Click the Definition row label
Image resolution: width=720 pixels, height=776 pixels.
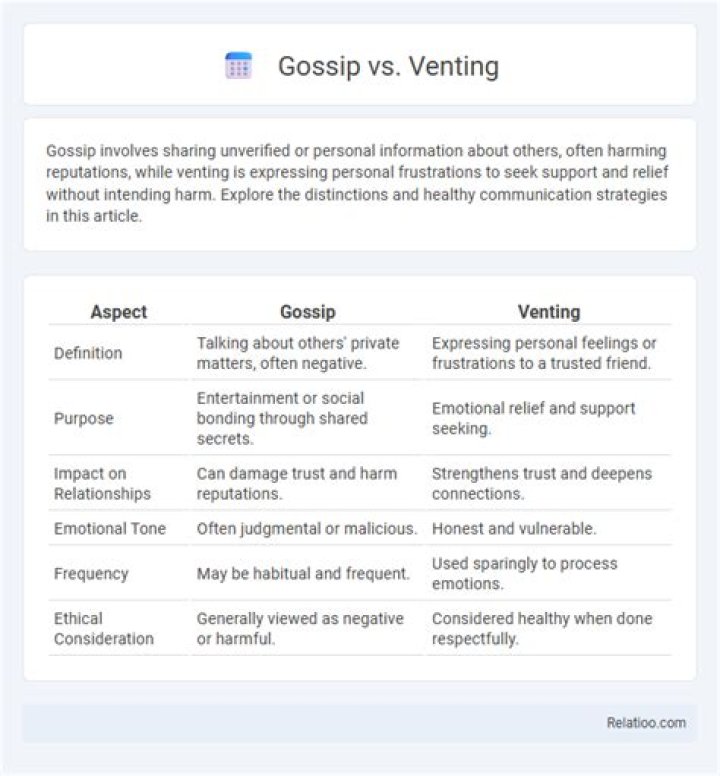tap(88, 353)
